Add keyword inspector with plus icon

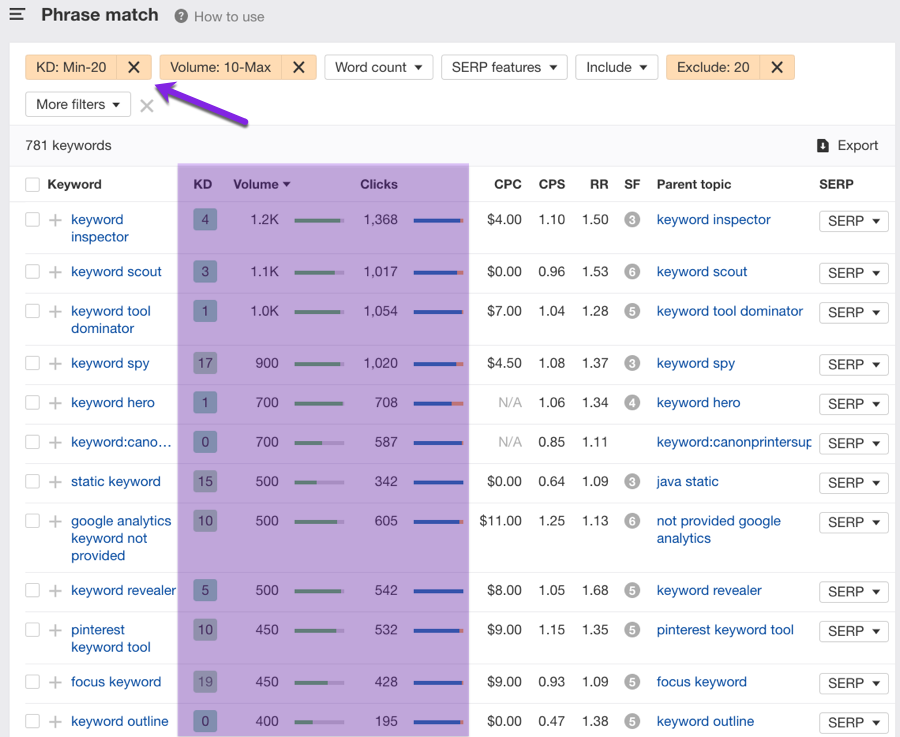click(55, 220)
